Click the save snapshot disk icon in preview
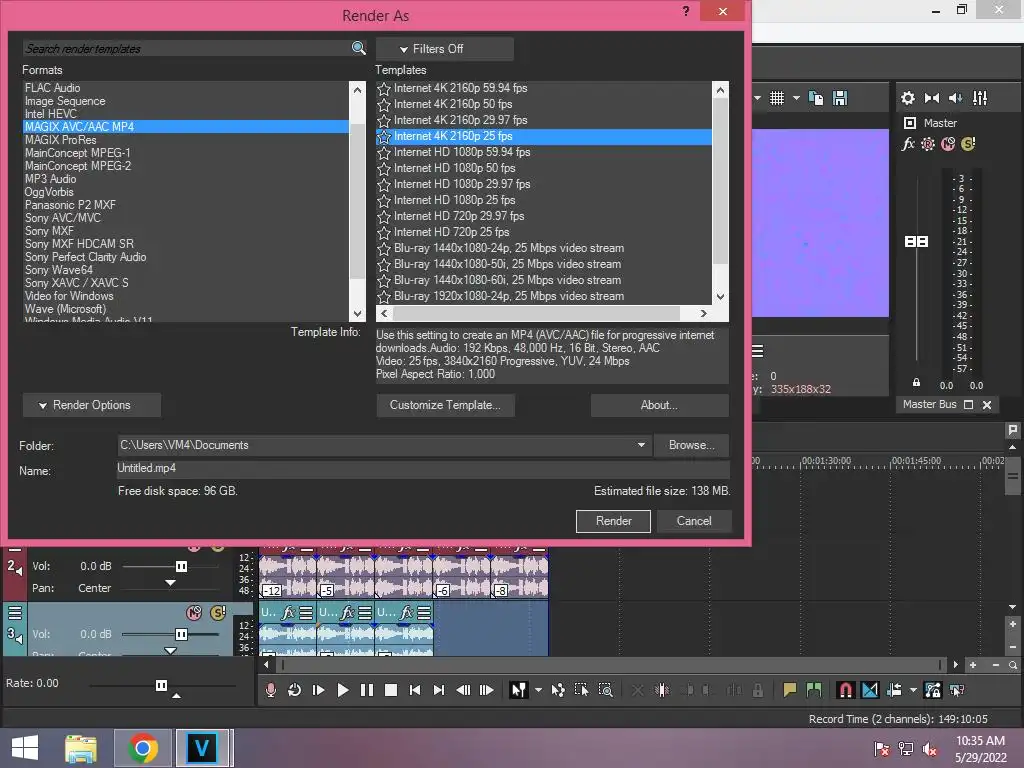Image resolution: width=1024 pixels, height=768 pixels. [840, 98]
